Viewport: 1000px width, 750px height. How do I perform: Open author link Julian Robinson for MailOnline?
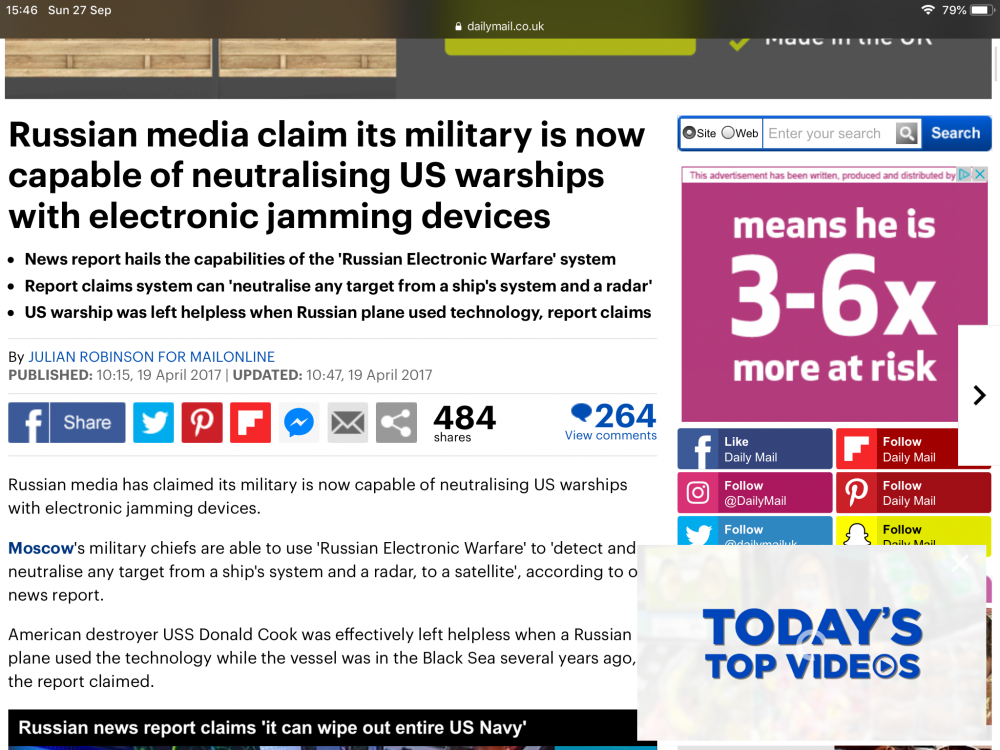151,357
